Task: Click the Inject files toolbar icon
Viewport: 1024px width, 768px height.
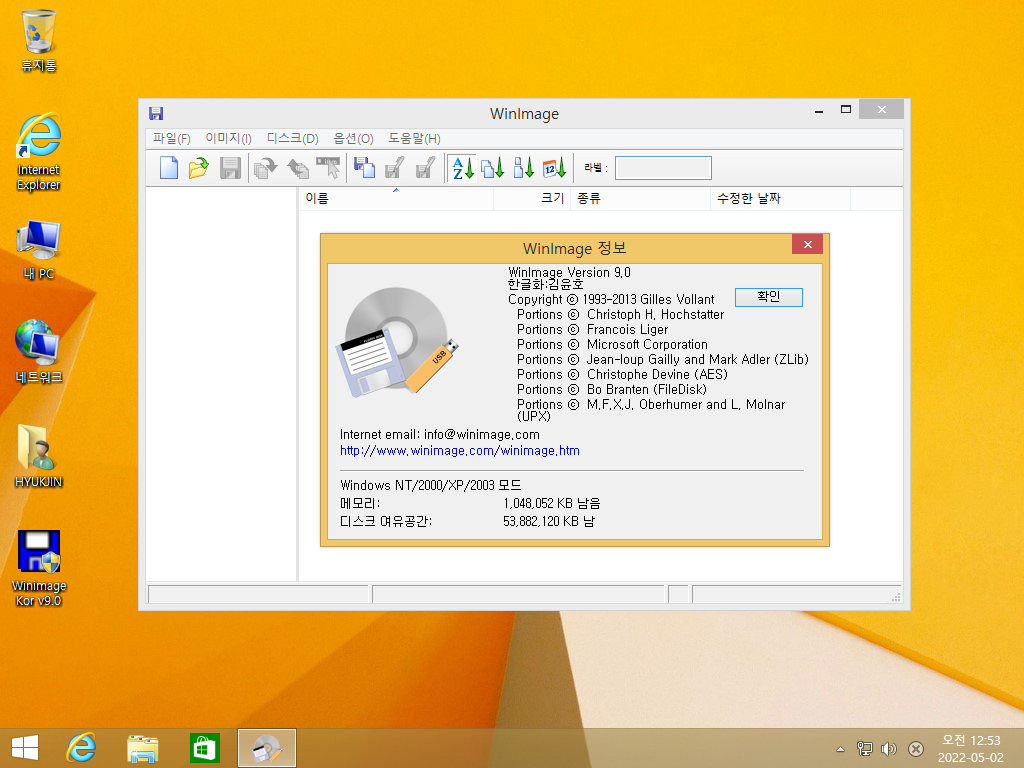Action: coord(265,168)
